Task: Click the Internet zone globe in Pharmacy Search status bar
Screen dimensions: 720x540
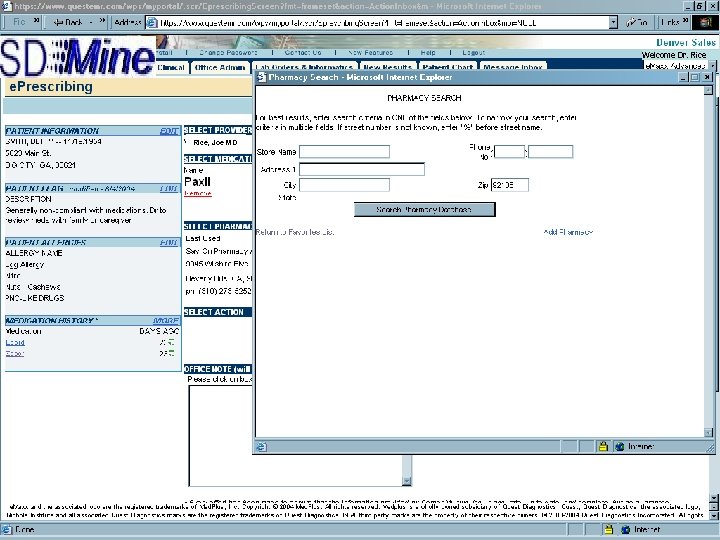Action: 619,446
